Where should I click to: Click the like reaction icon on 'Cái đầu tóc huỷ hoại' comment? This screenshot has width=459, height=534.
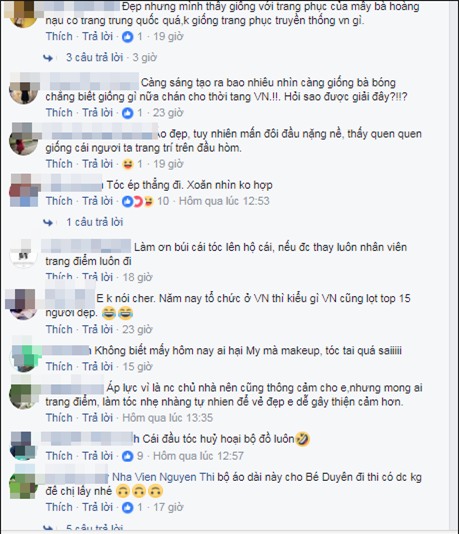click(128, 456)
